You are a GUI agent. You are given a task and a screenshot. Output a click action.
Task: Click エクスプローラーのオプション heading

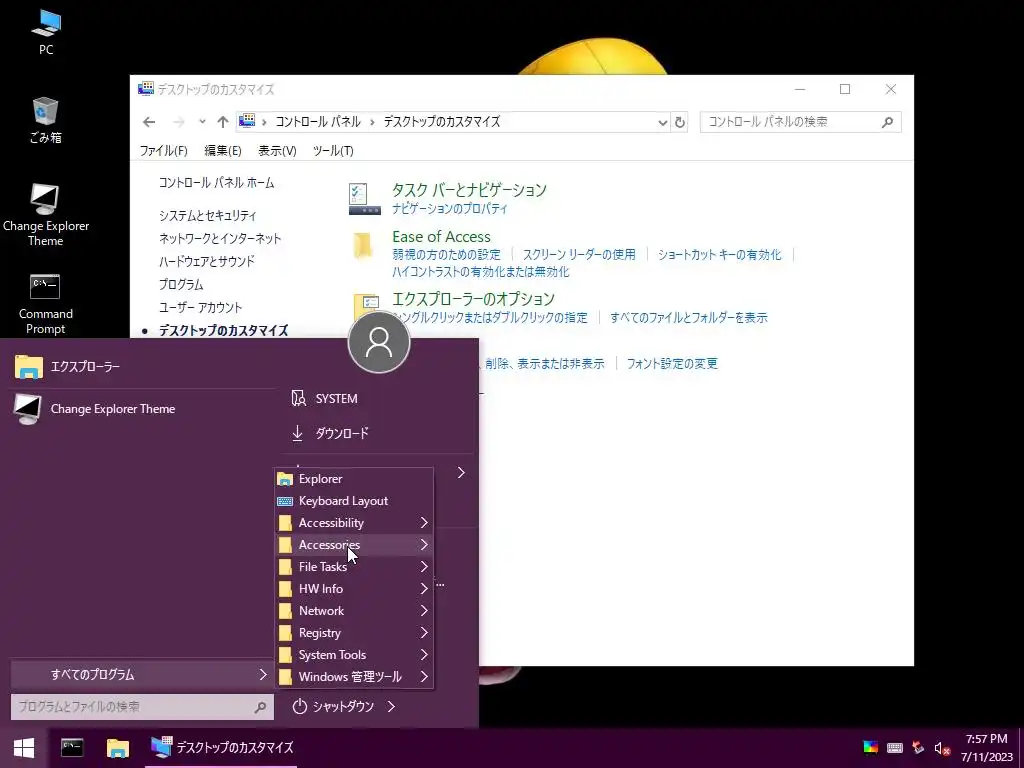click(473, 299)
